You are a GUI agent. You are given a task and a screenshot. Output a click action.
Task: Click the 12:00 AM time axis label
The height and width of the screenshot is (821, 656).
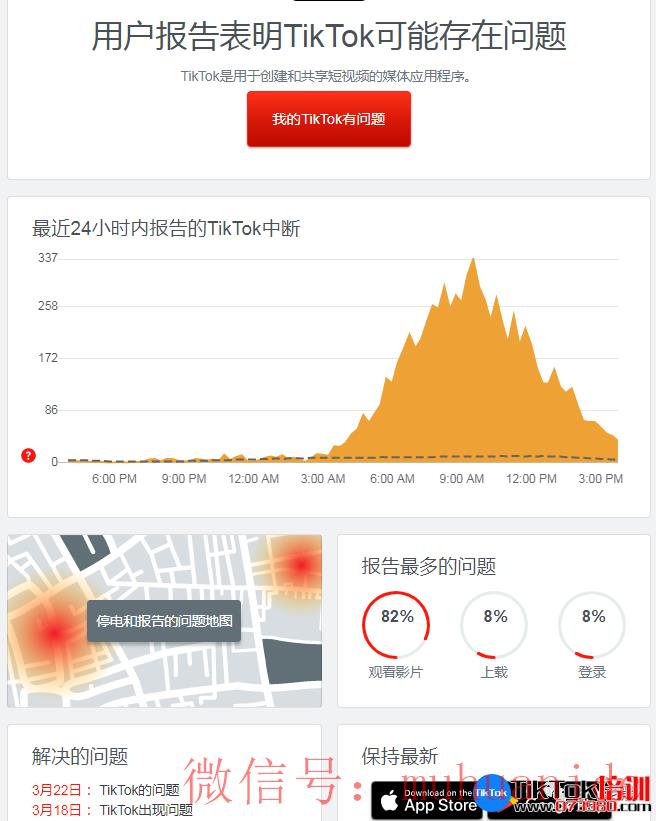(253, 479)
